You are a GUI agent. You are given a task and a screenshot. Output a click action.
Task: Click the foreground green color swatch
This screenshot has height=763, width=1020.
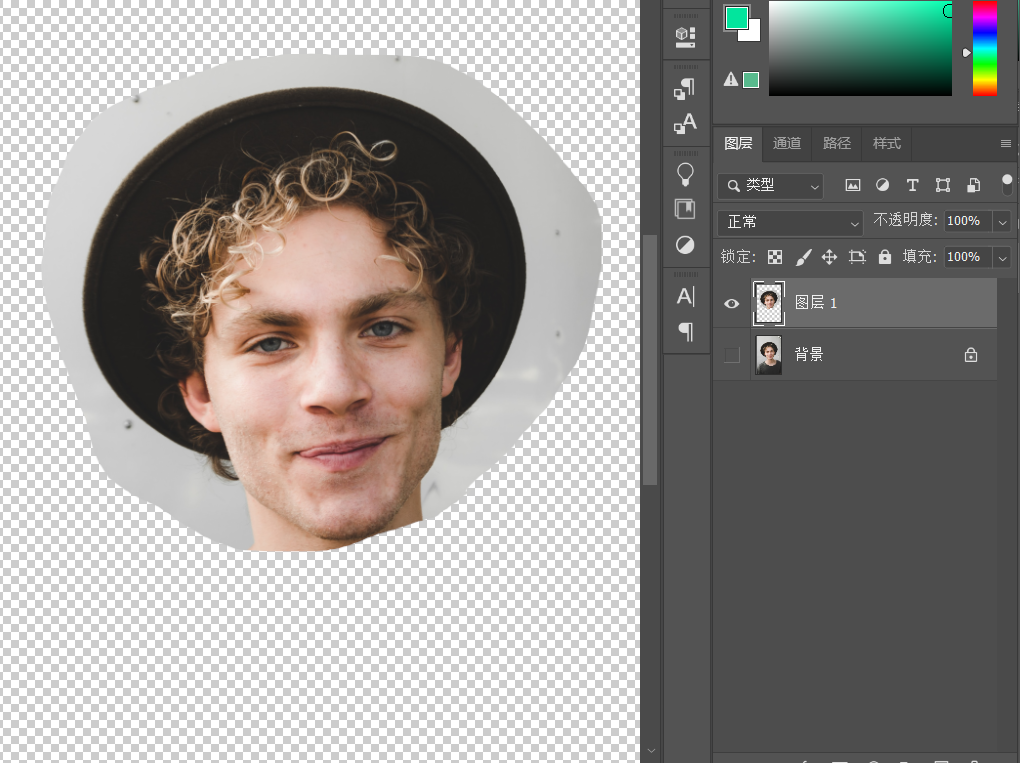735,18
